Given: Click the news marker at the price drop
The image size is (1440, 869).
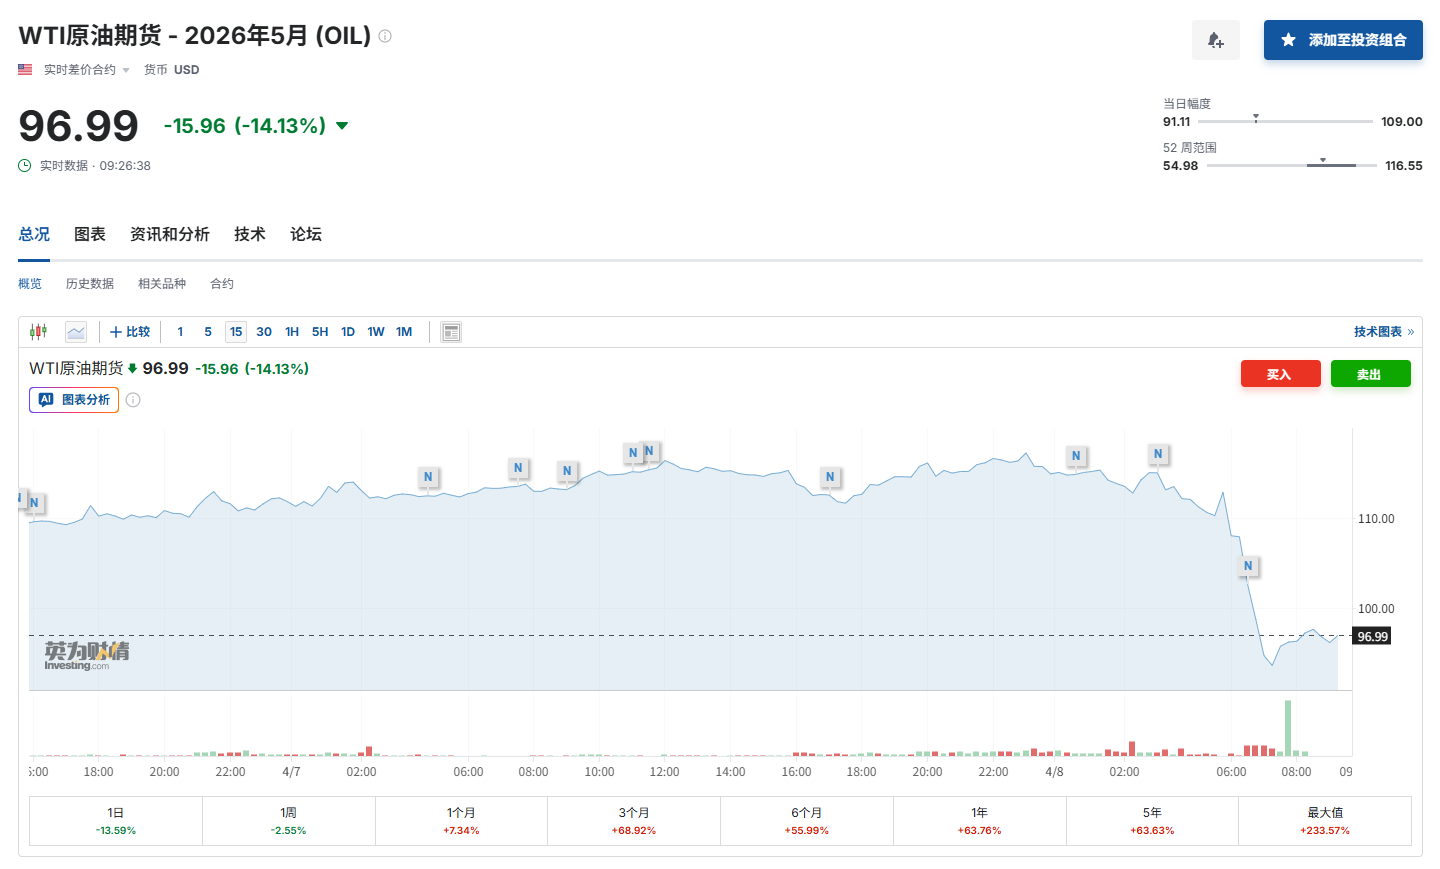Looking at the screenshot, I should click(1248, 566).
